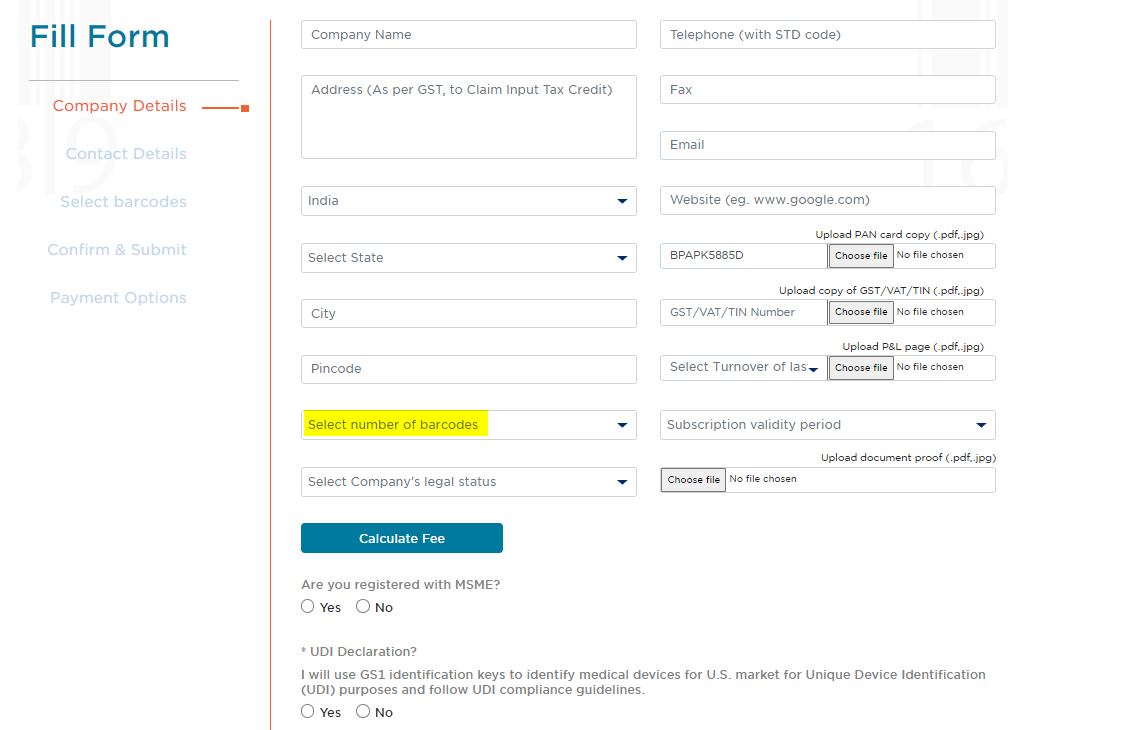The image size is (1125, 730).
Task: Focus the Fax field
Action: pos(827,90)
